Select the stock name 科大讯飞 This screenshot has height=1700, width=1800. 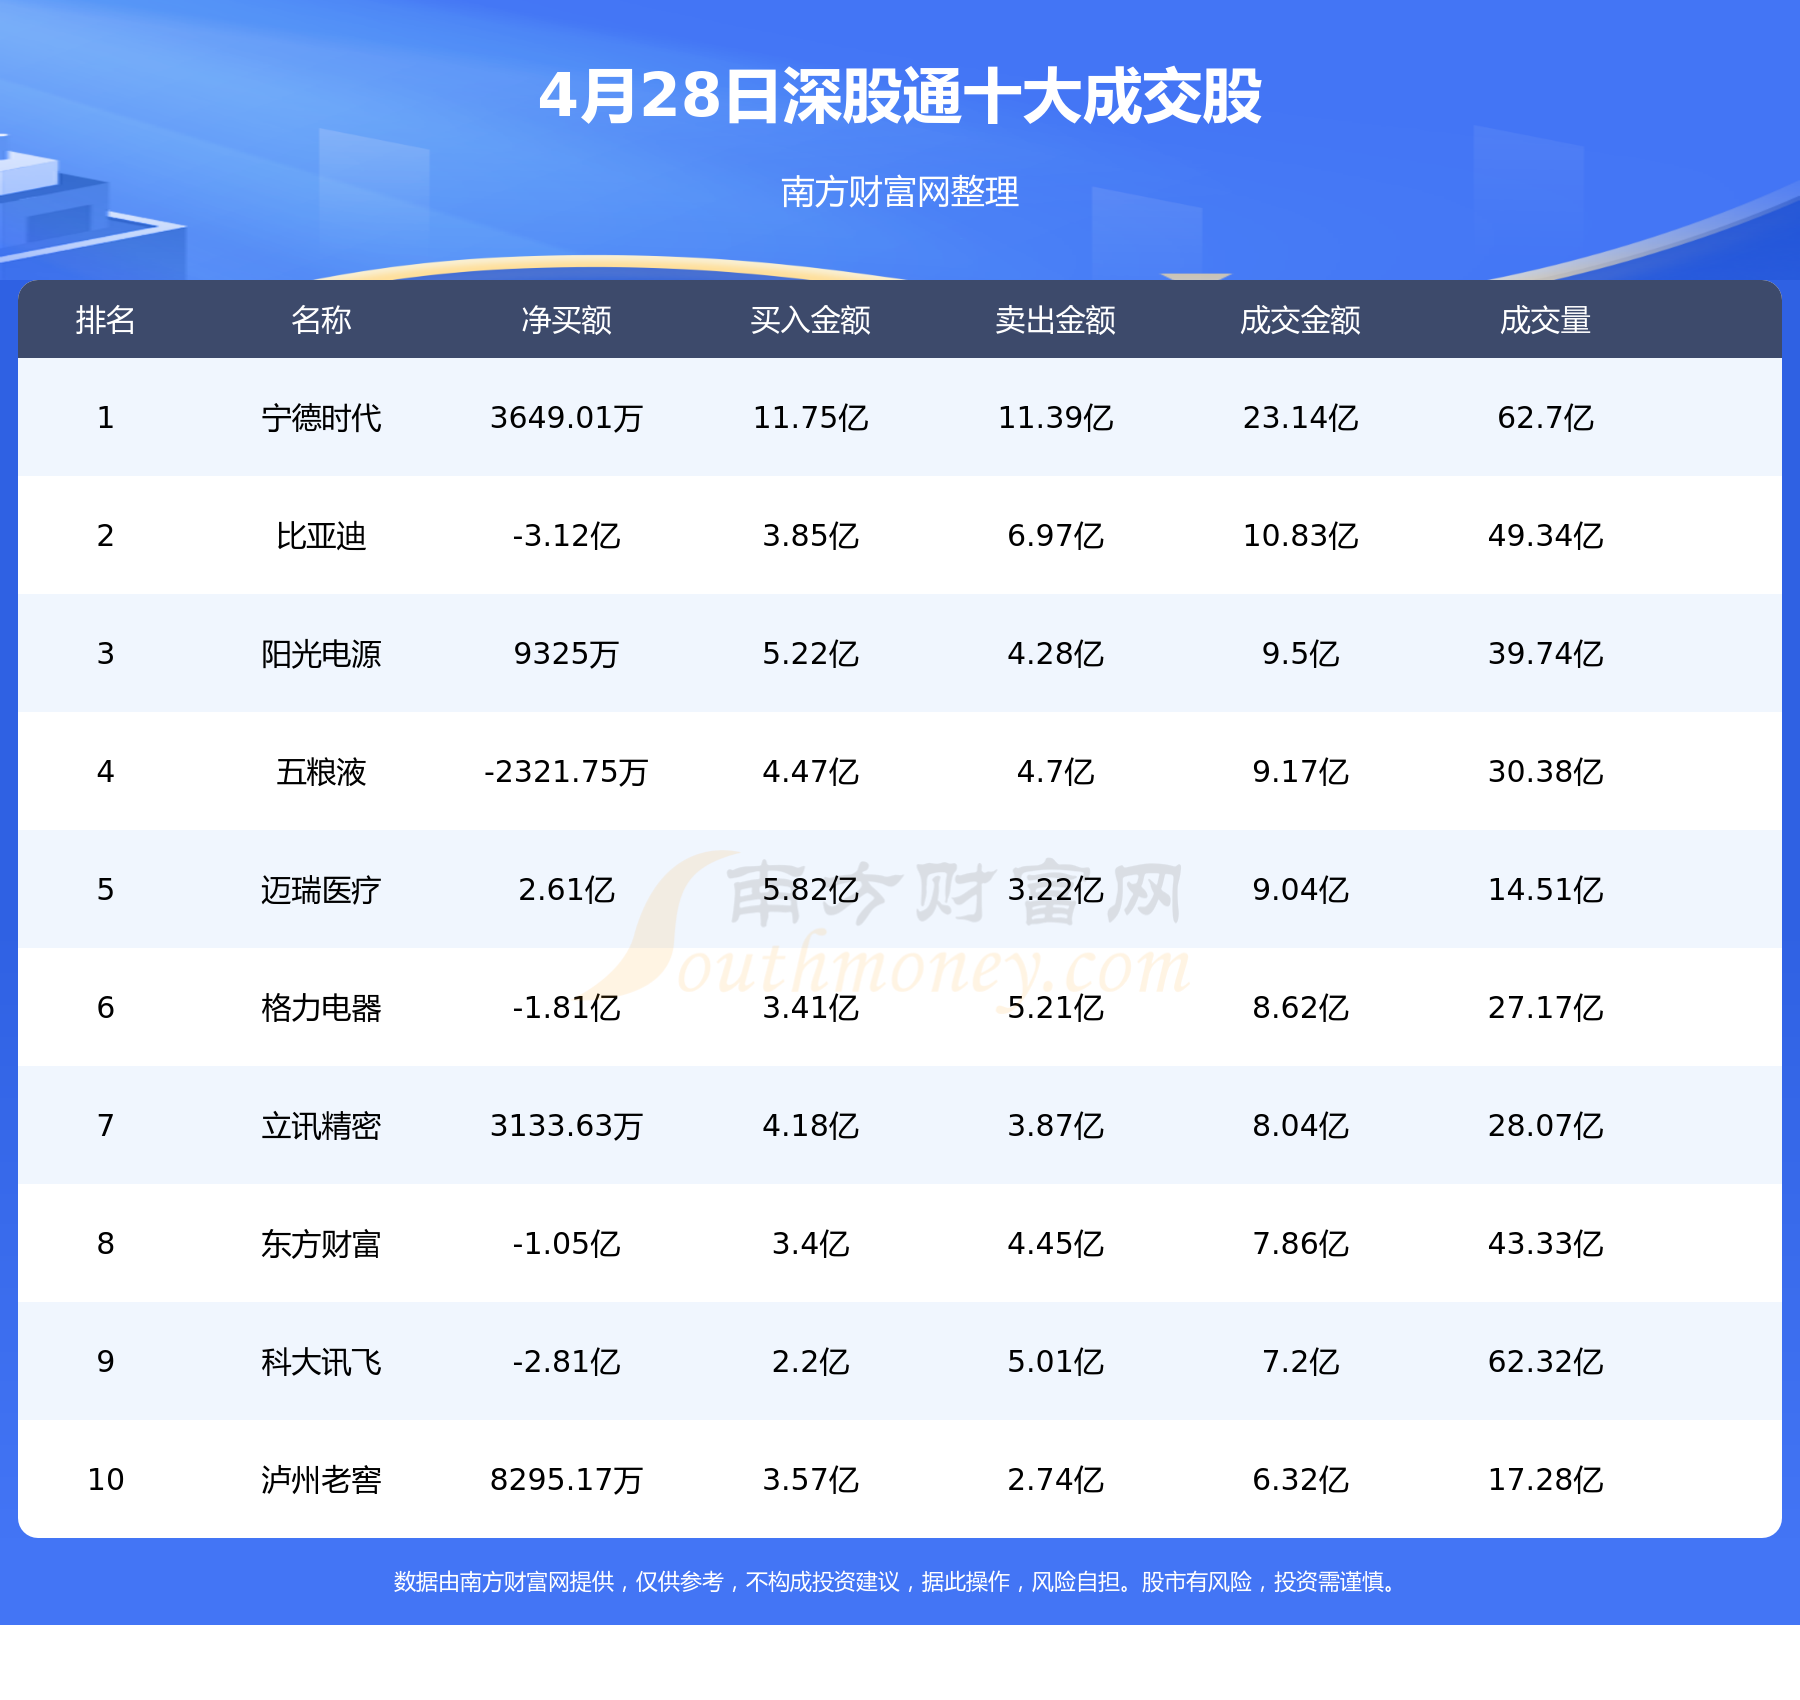pyautogui.click(x=321, y=1362)
